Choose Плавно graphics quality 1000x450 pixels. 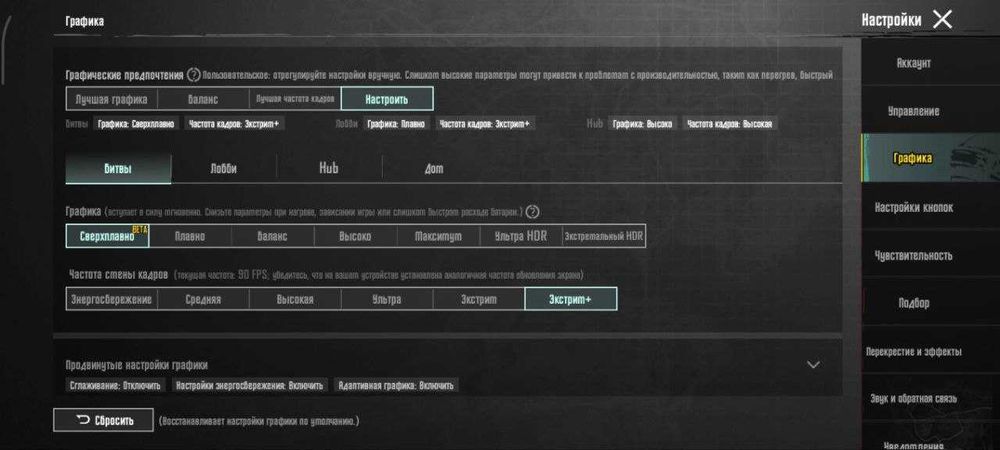tap(190, 236)
